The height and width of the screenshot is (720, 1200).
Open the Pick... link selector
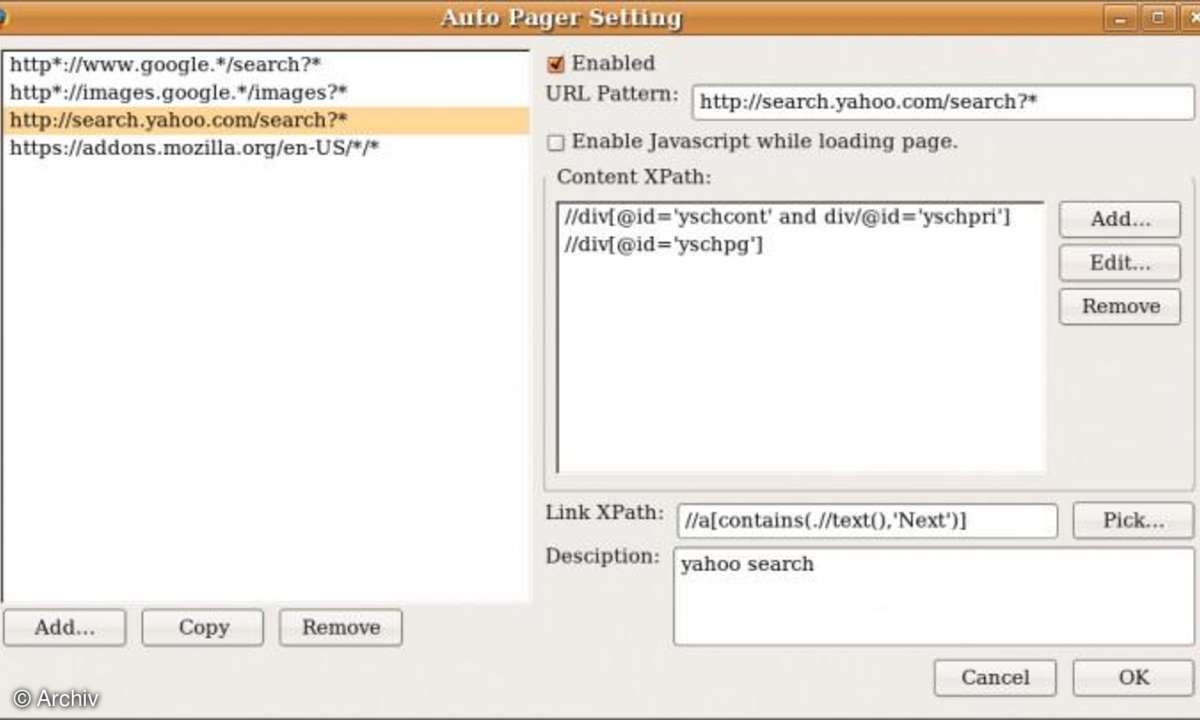click(x=1133, y=521)
